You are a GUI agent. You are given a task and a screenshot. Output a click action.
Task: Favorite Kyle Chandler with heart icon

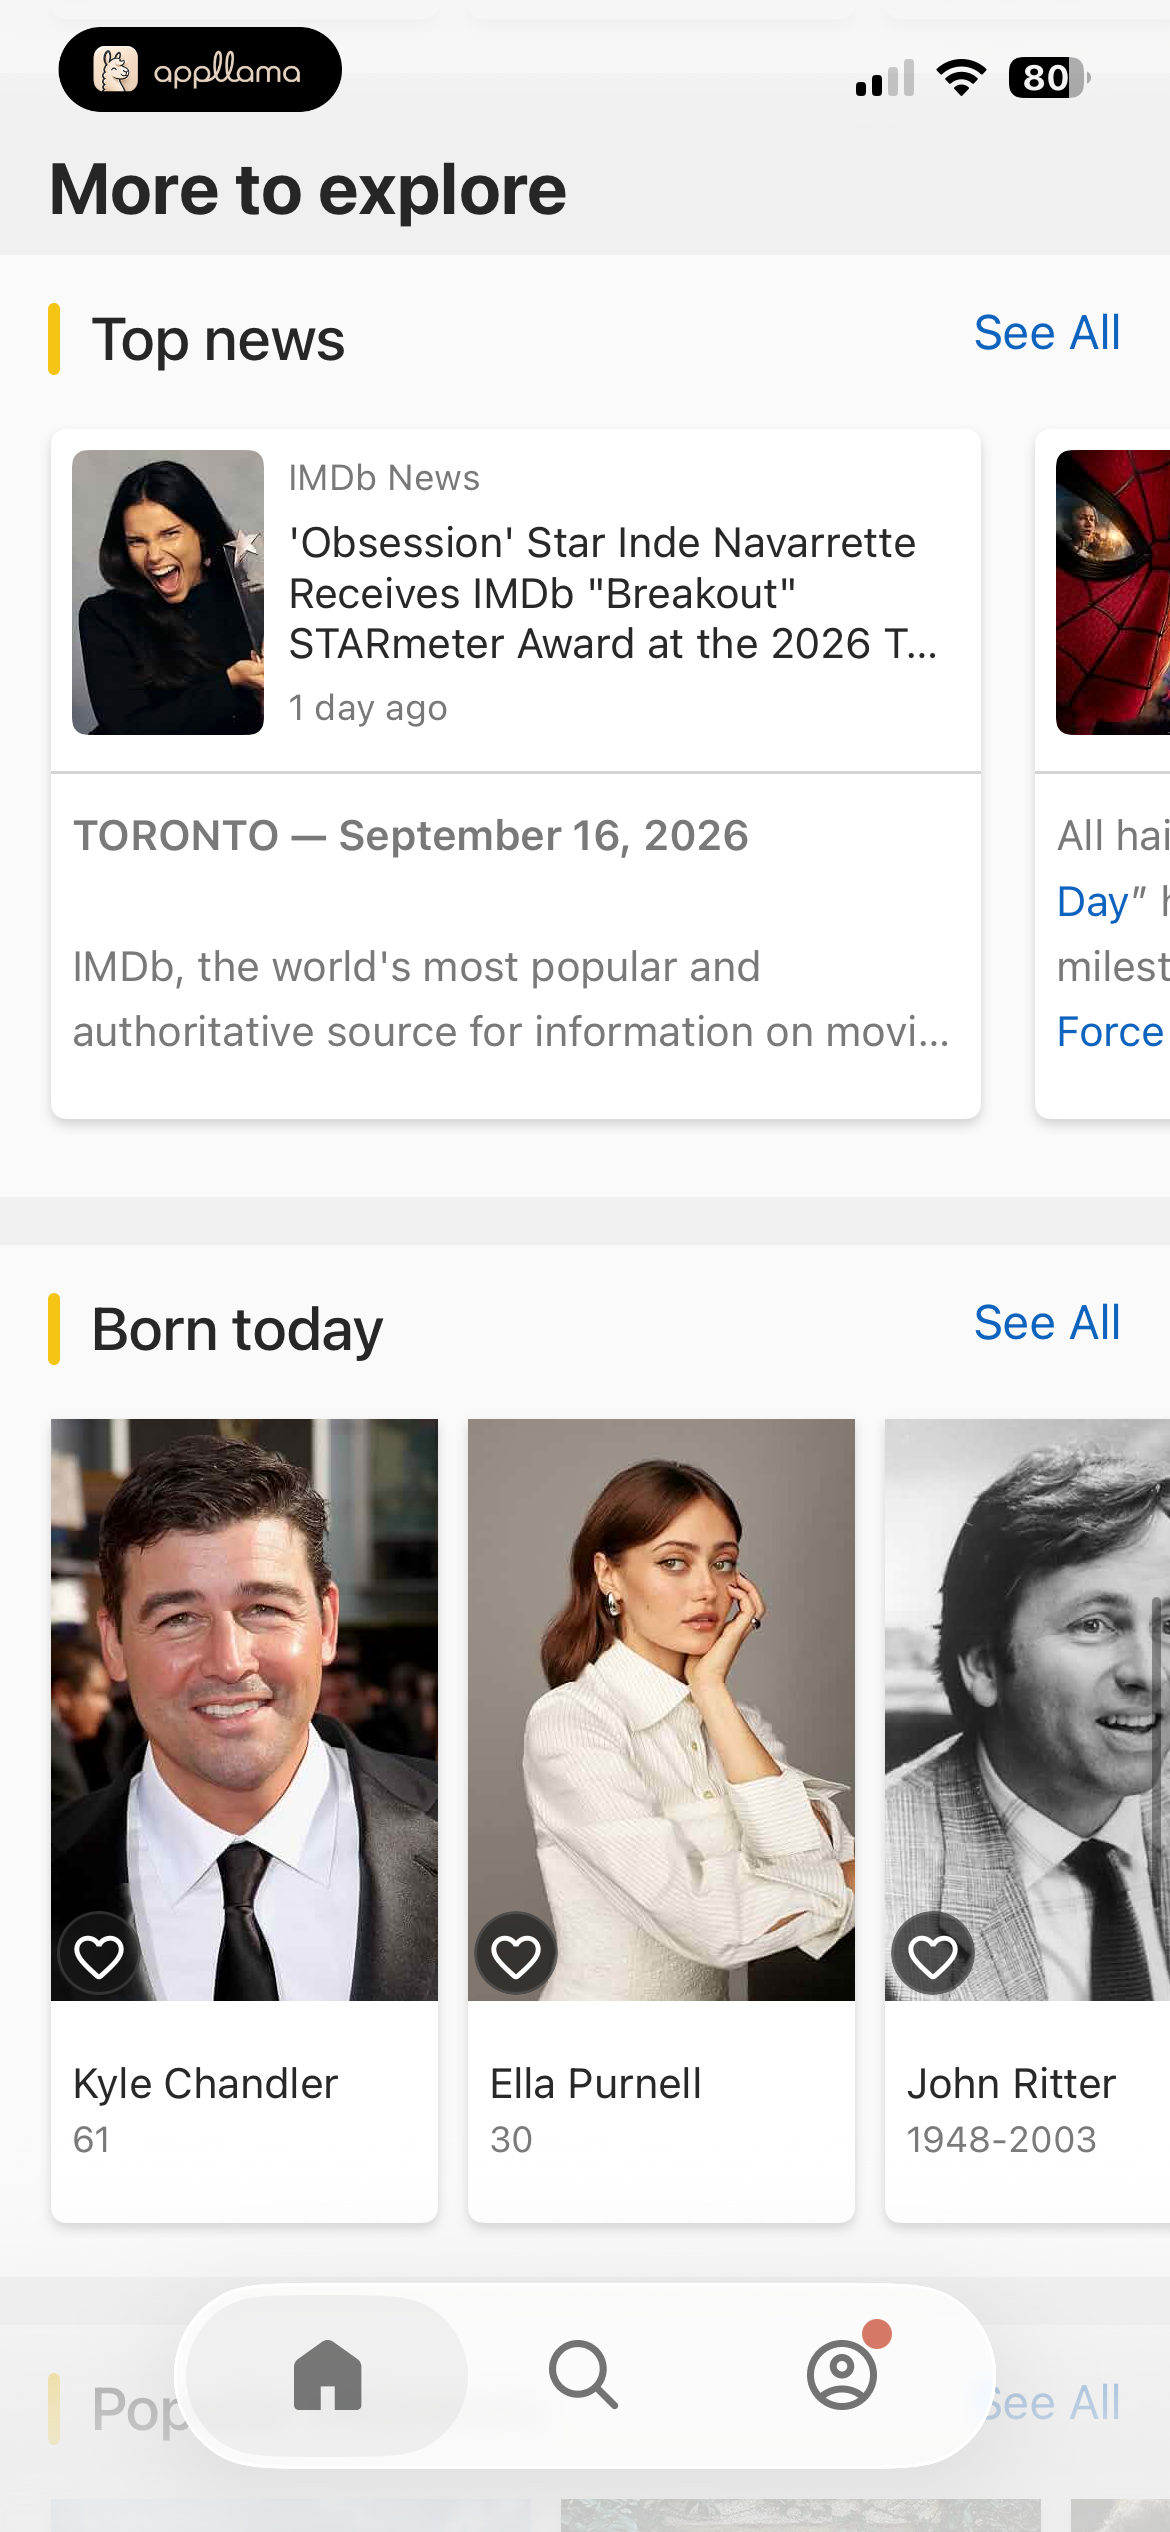pos(99,1956)
